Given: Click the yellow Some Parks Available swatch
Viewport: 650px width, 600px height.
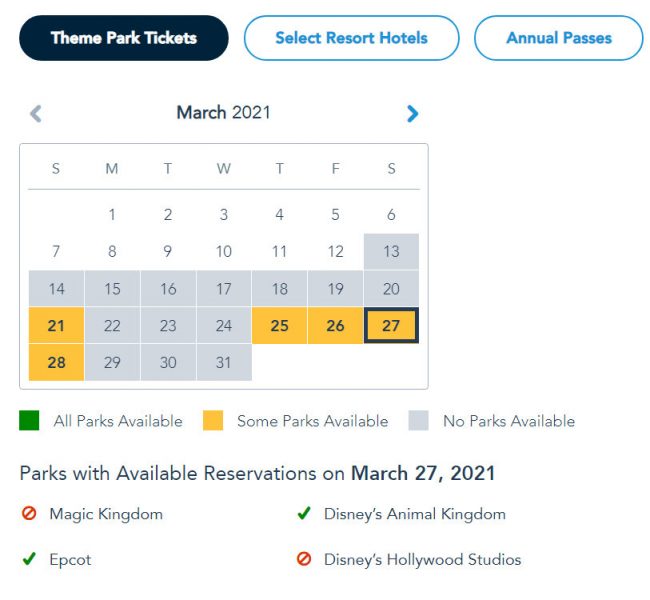Looking at the screenshot, I should tap(213, 421).
